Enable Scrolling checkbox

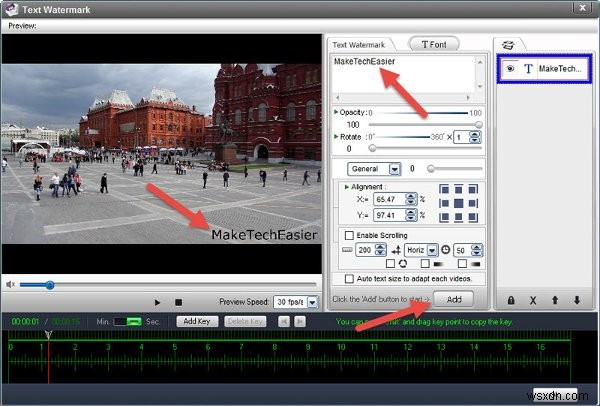[349, 235]
